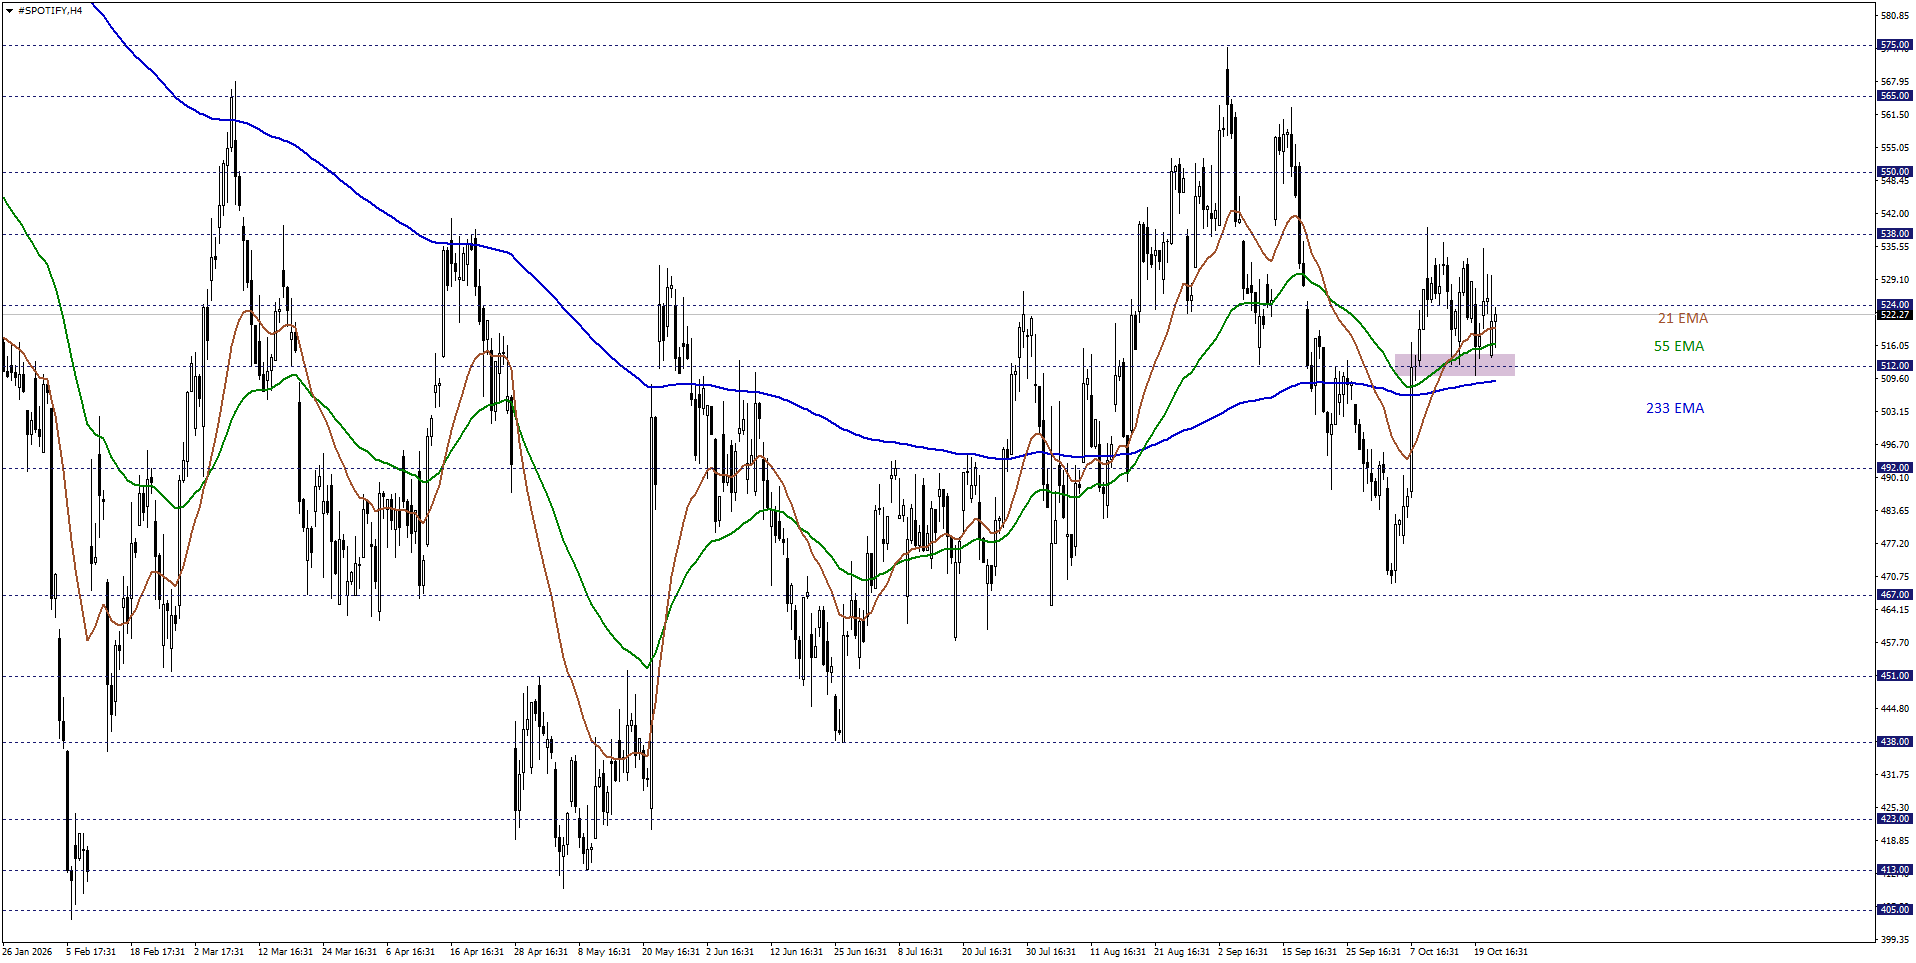Click the 7 Oct 16:31 time label
1916x963 pixels.
pos(1435,952)
